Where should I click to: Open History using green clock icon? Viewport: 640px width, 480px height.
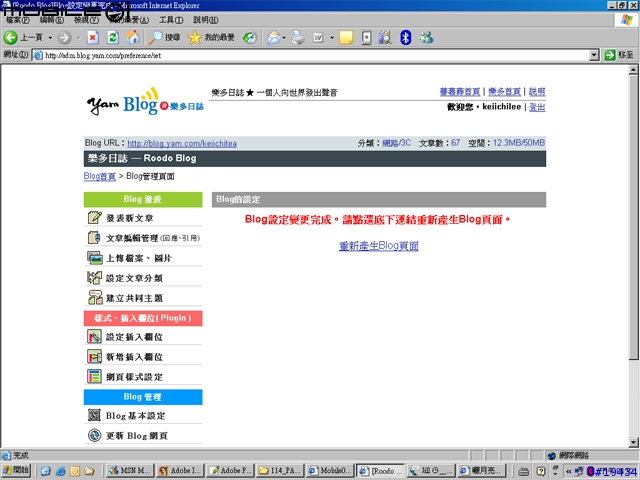tap(249, 38)
